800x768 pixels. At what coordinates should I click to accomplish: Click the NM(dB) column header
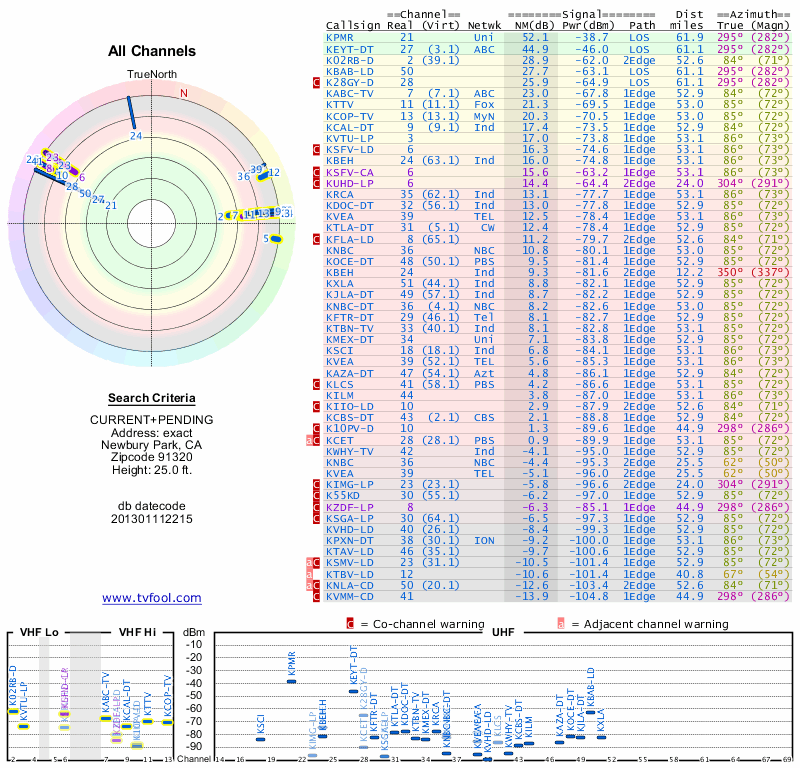click(532, 26)
